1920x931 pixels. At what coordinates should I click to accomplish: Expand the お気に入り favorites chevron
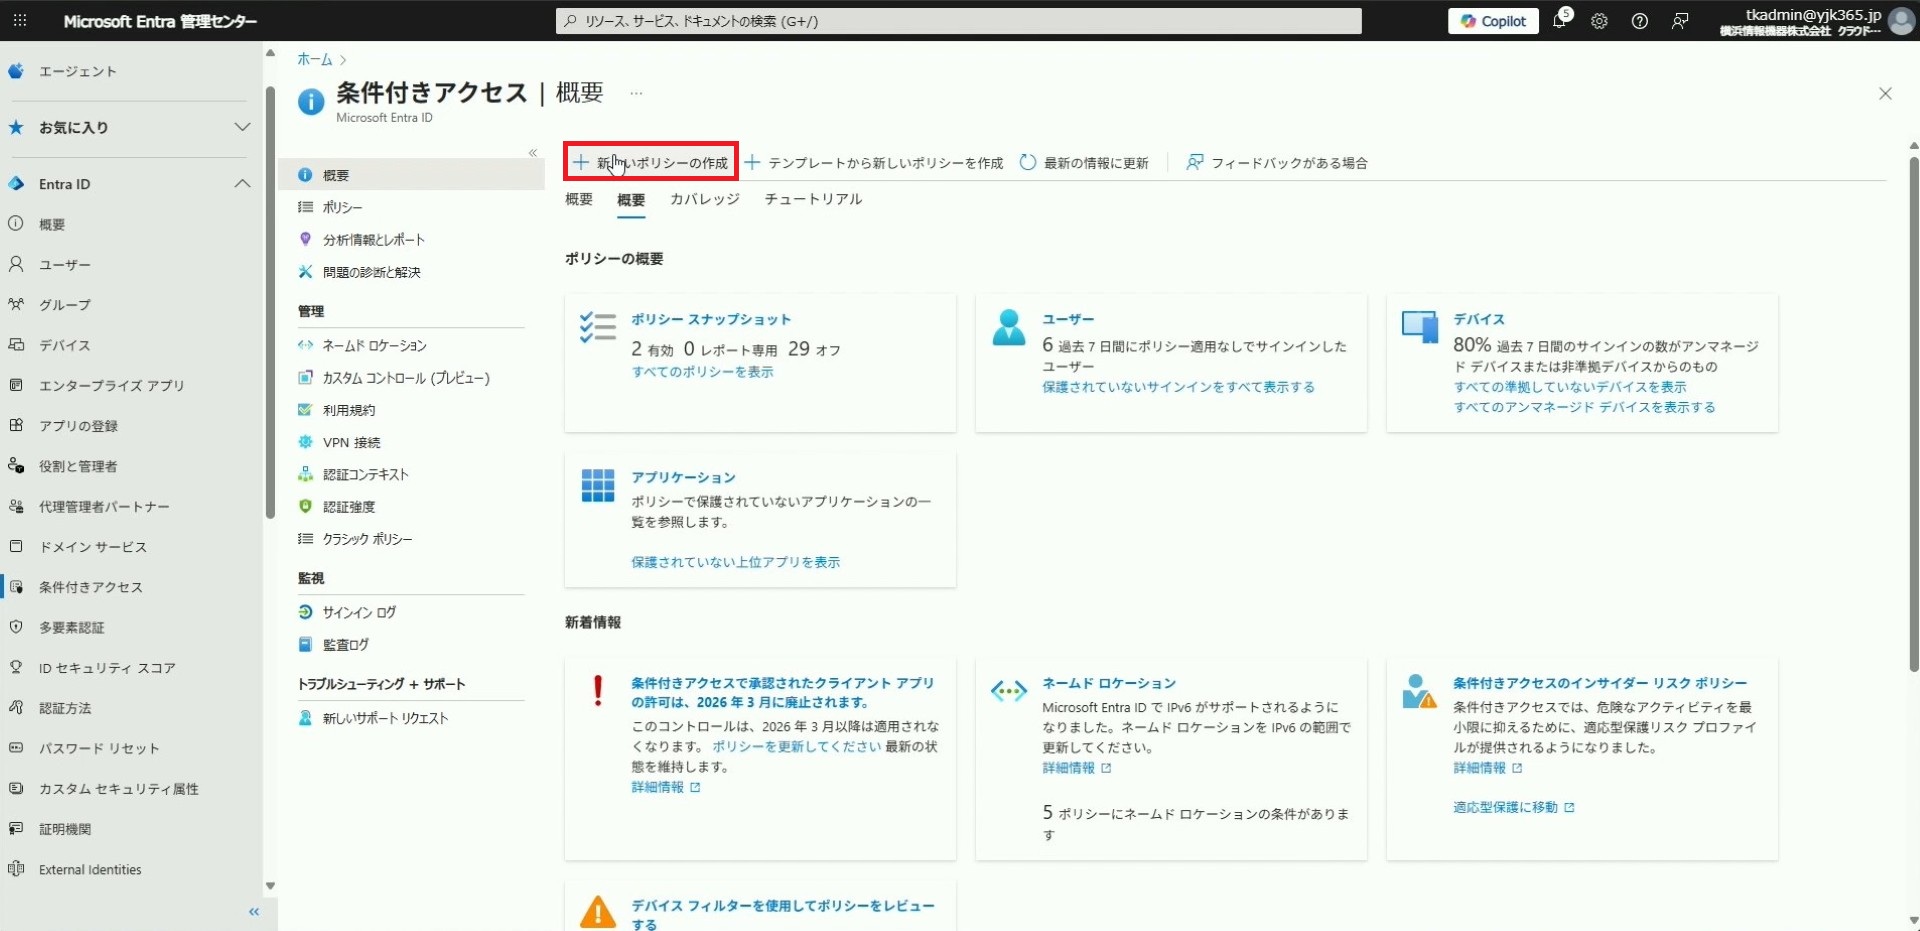(x=242, y=127)
